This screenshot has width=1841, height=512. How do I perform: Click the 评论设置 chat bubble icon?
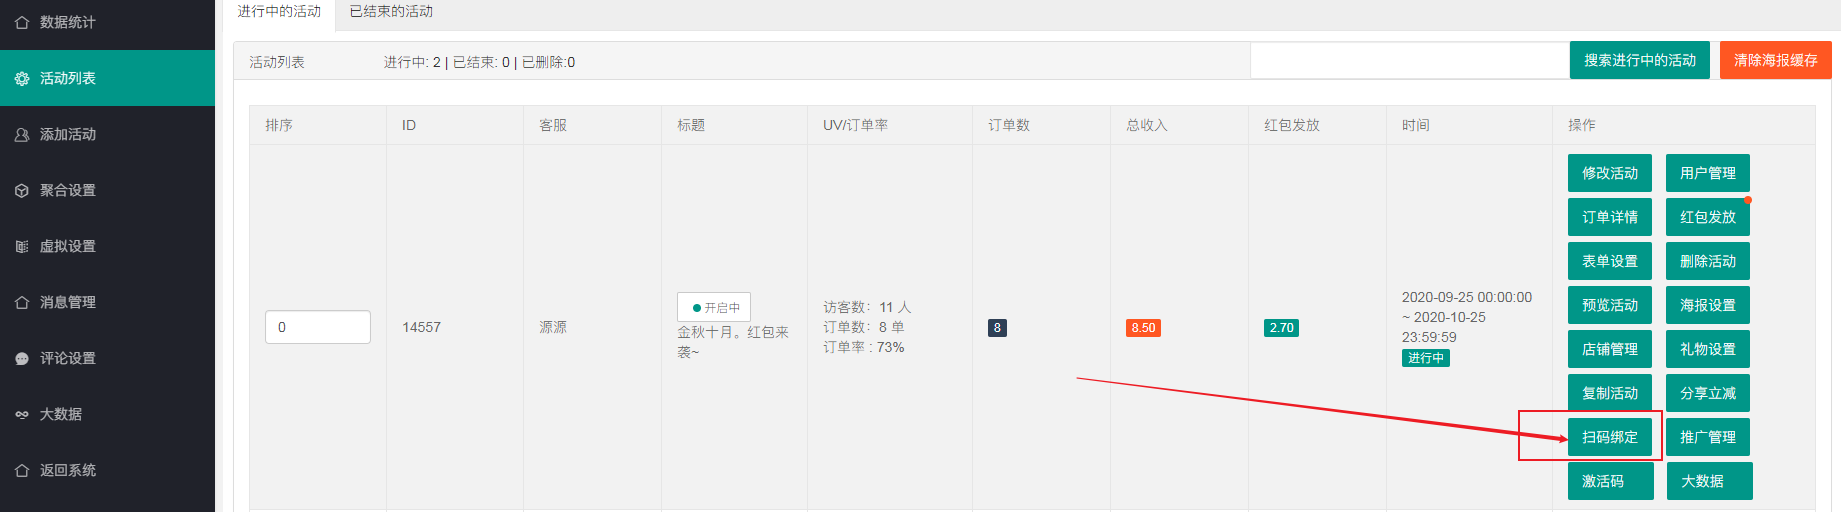click(x=22, y=358)
